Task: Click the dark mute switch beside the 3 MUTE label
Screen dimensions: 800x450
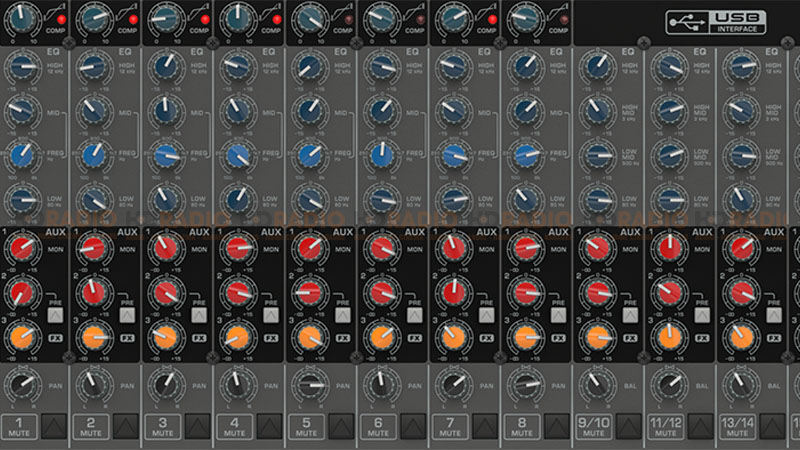Action: click(x=197, y=427)
